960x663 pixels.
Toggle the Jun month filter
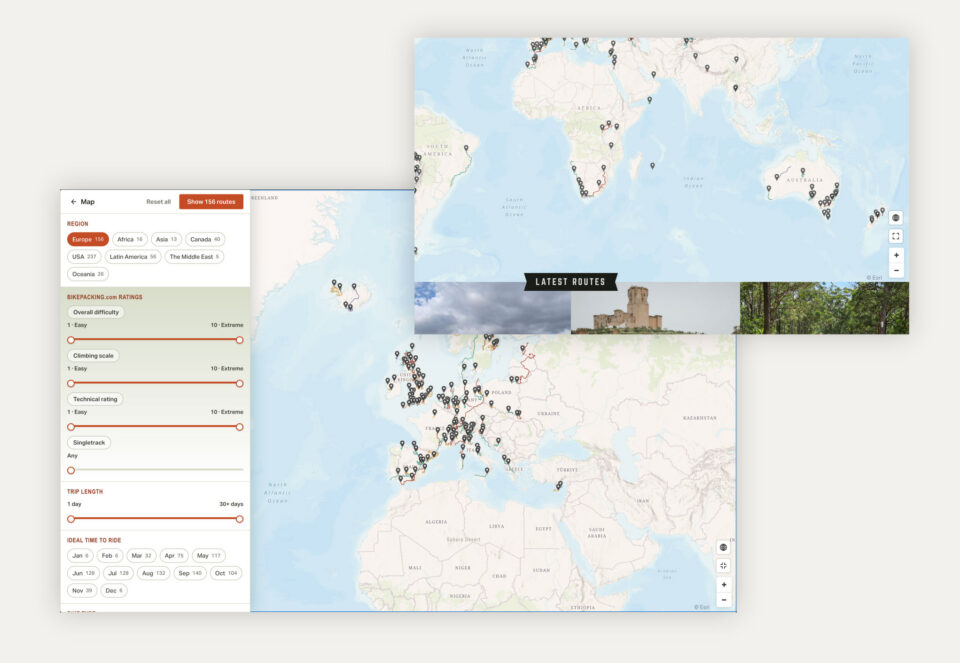coord(83,574)
